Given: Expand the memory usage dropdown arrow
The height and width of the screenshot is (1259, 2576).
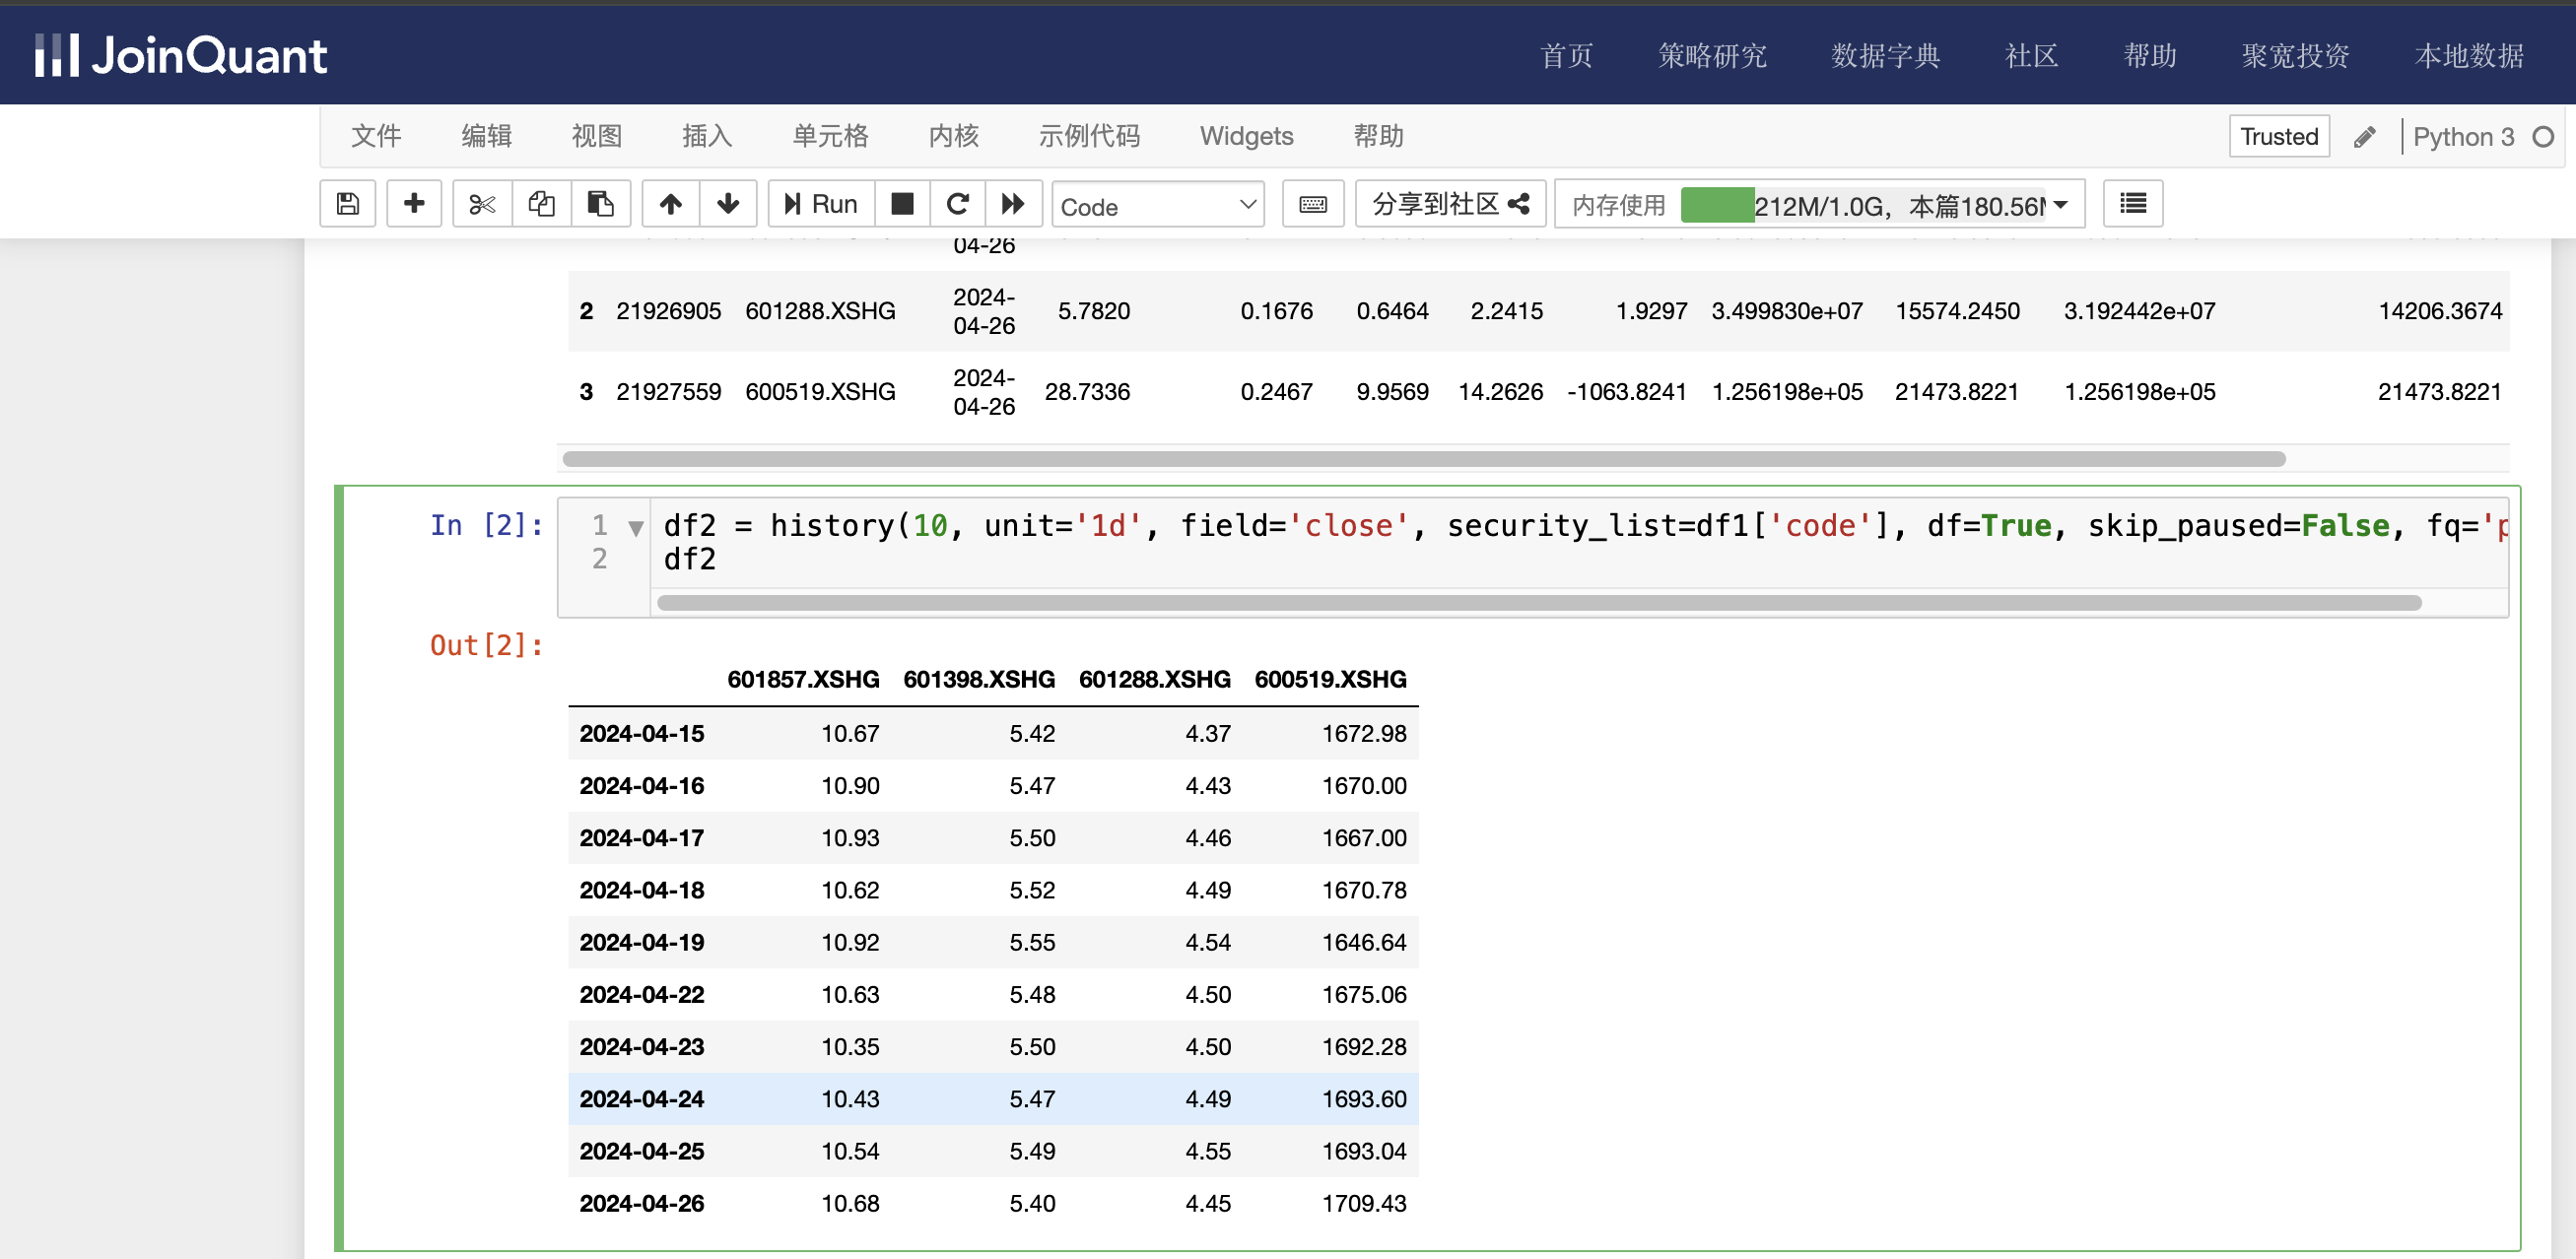Looking at the screenshot, I should 2060,205.
